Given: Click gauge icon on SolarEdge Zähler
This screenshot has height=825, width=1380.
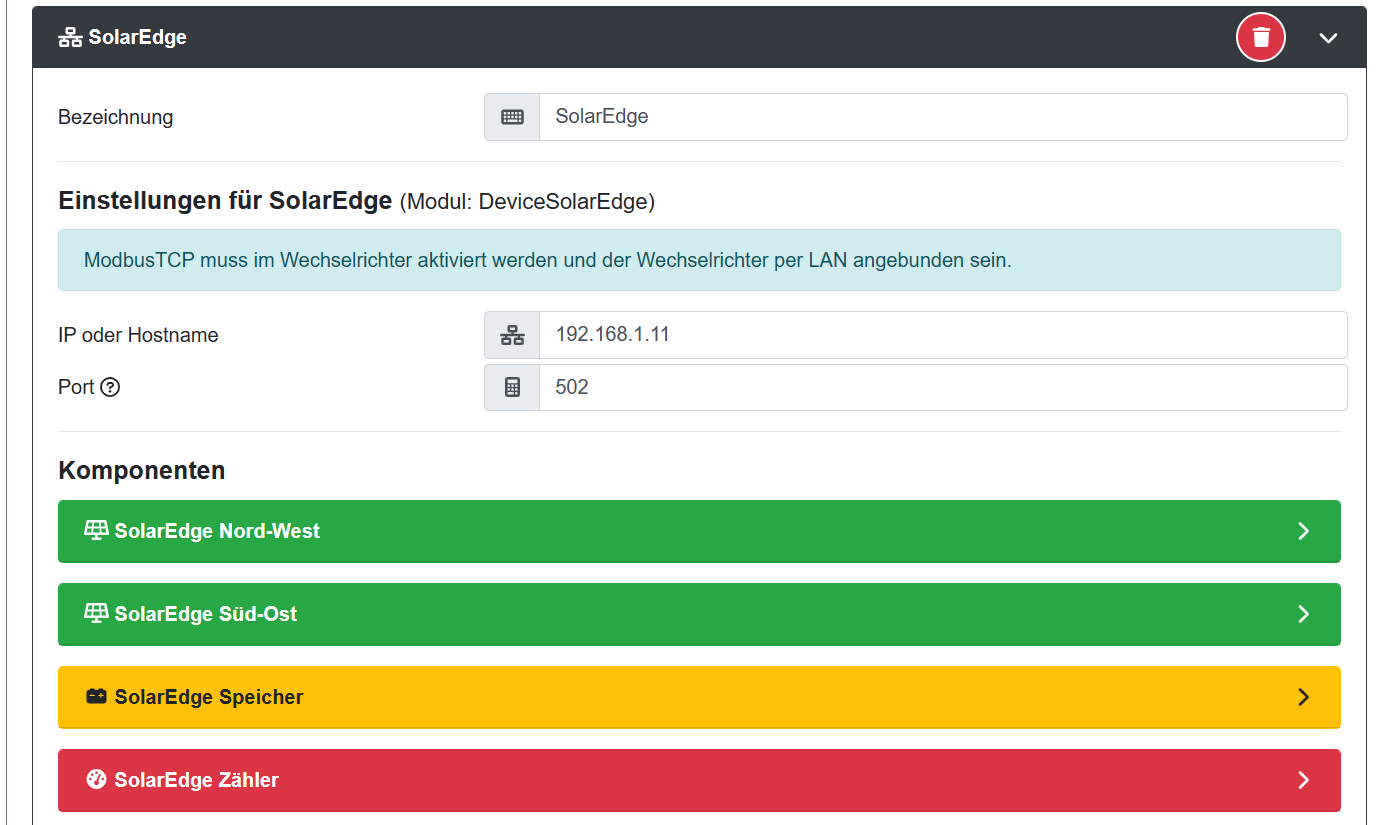Looking at the screenshot, I should click(96, 780).
